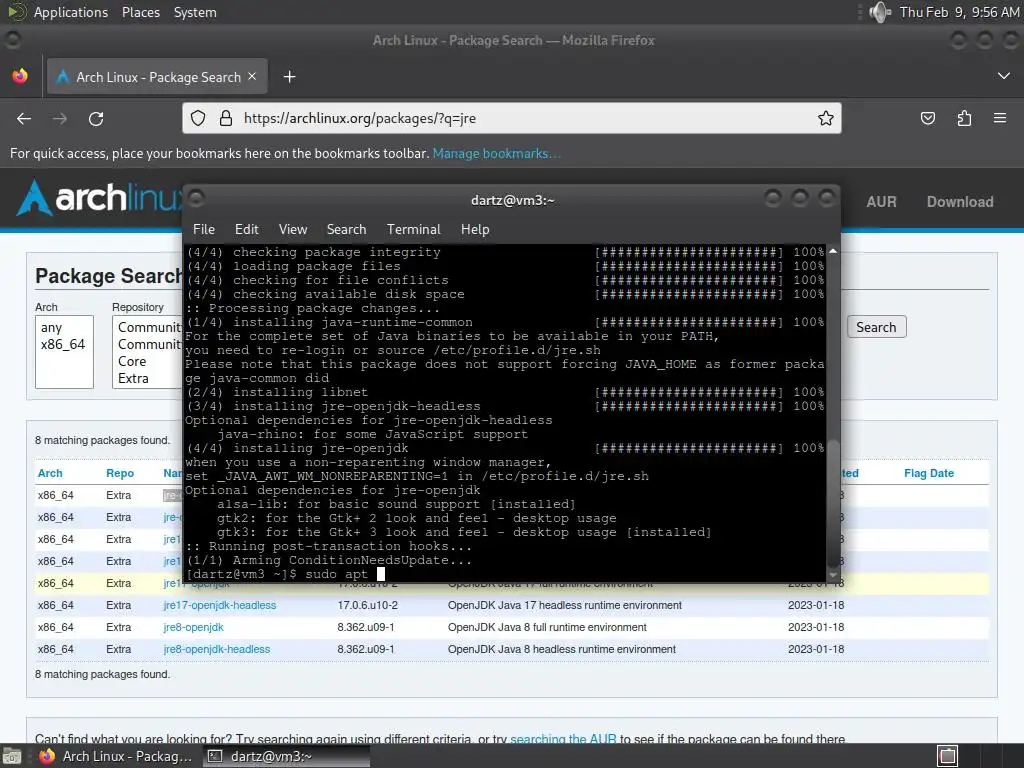Image resolution: width=1024 pixels, height=768 pixels.
Task: Click the Arch Linux logo
Action: coord(98,197)
